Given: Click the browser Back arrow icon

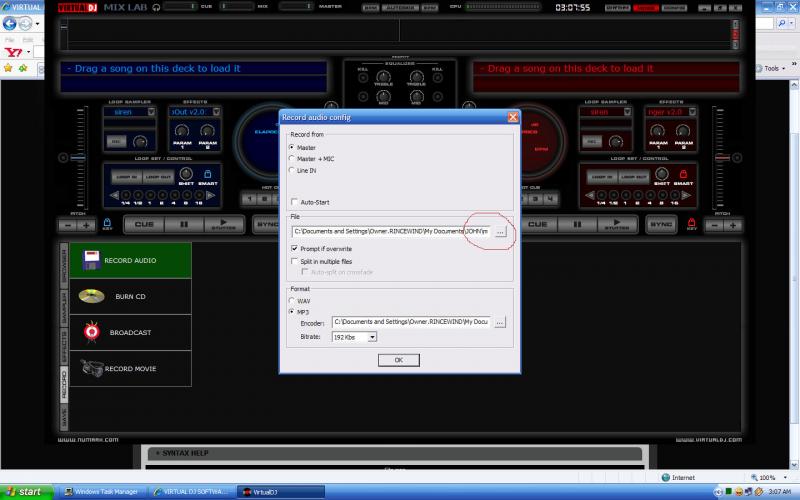Looking at the screenshot, I should pos(10,23).
